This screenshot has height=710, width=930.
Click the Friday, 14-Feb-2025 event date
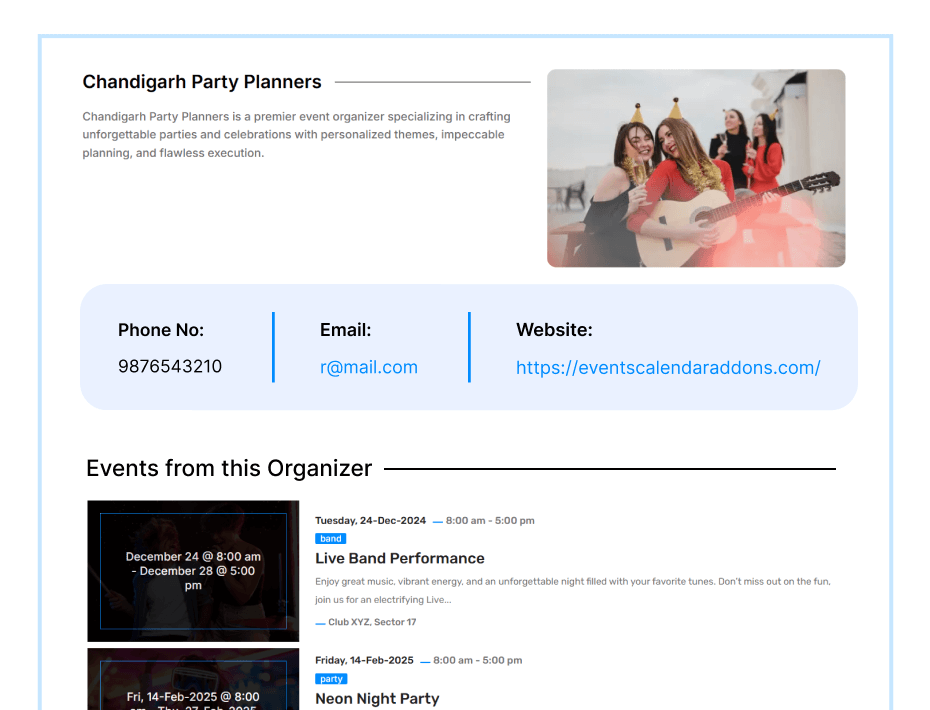[364, 660]
